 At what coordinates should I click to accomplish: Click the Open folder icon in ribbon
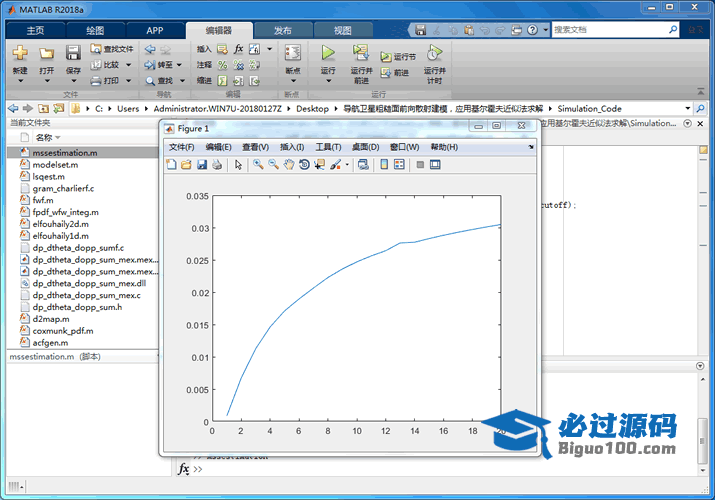[x=47, y=53]
